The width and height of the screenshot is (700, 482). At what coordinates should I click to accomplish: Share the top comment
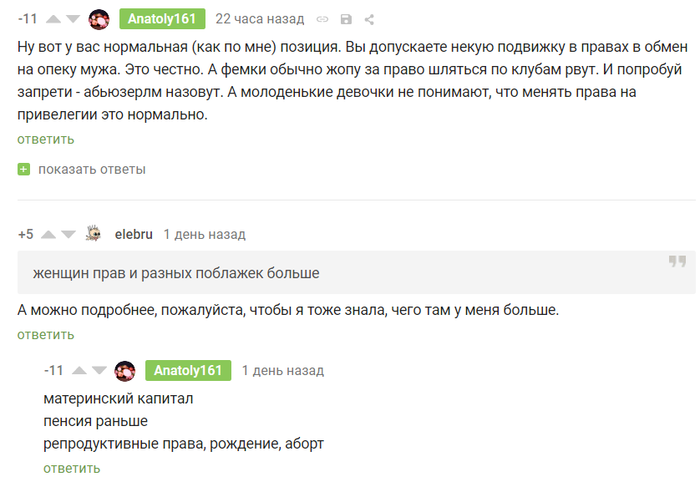pyautogui.click(x=369, y=19)
